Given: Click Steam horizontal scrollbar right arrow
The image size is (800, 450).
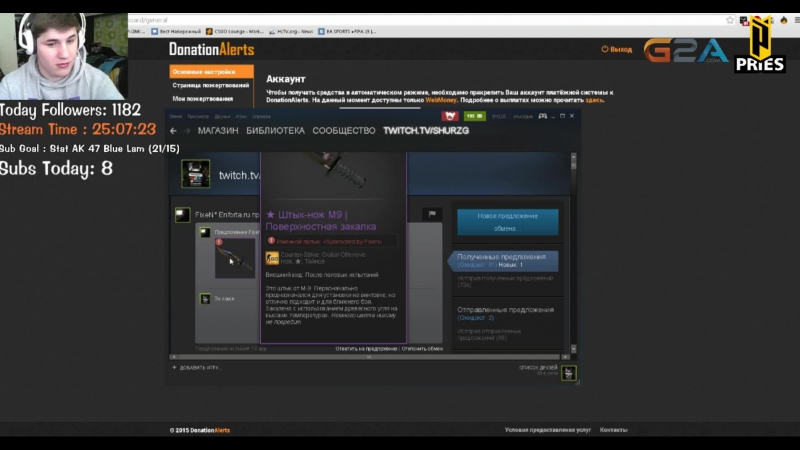Looking at the screenshot, I should [x=565, y=357].
